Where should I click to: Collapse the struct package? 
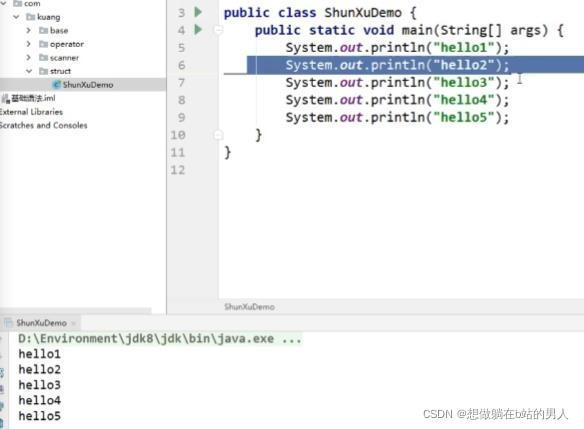[x=29, y=71]
